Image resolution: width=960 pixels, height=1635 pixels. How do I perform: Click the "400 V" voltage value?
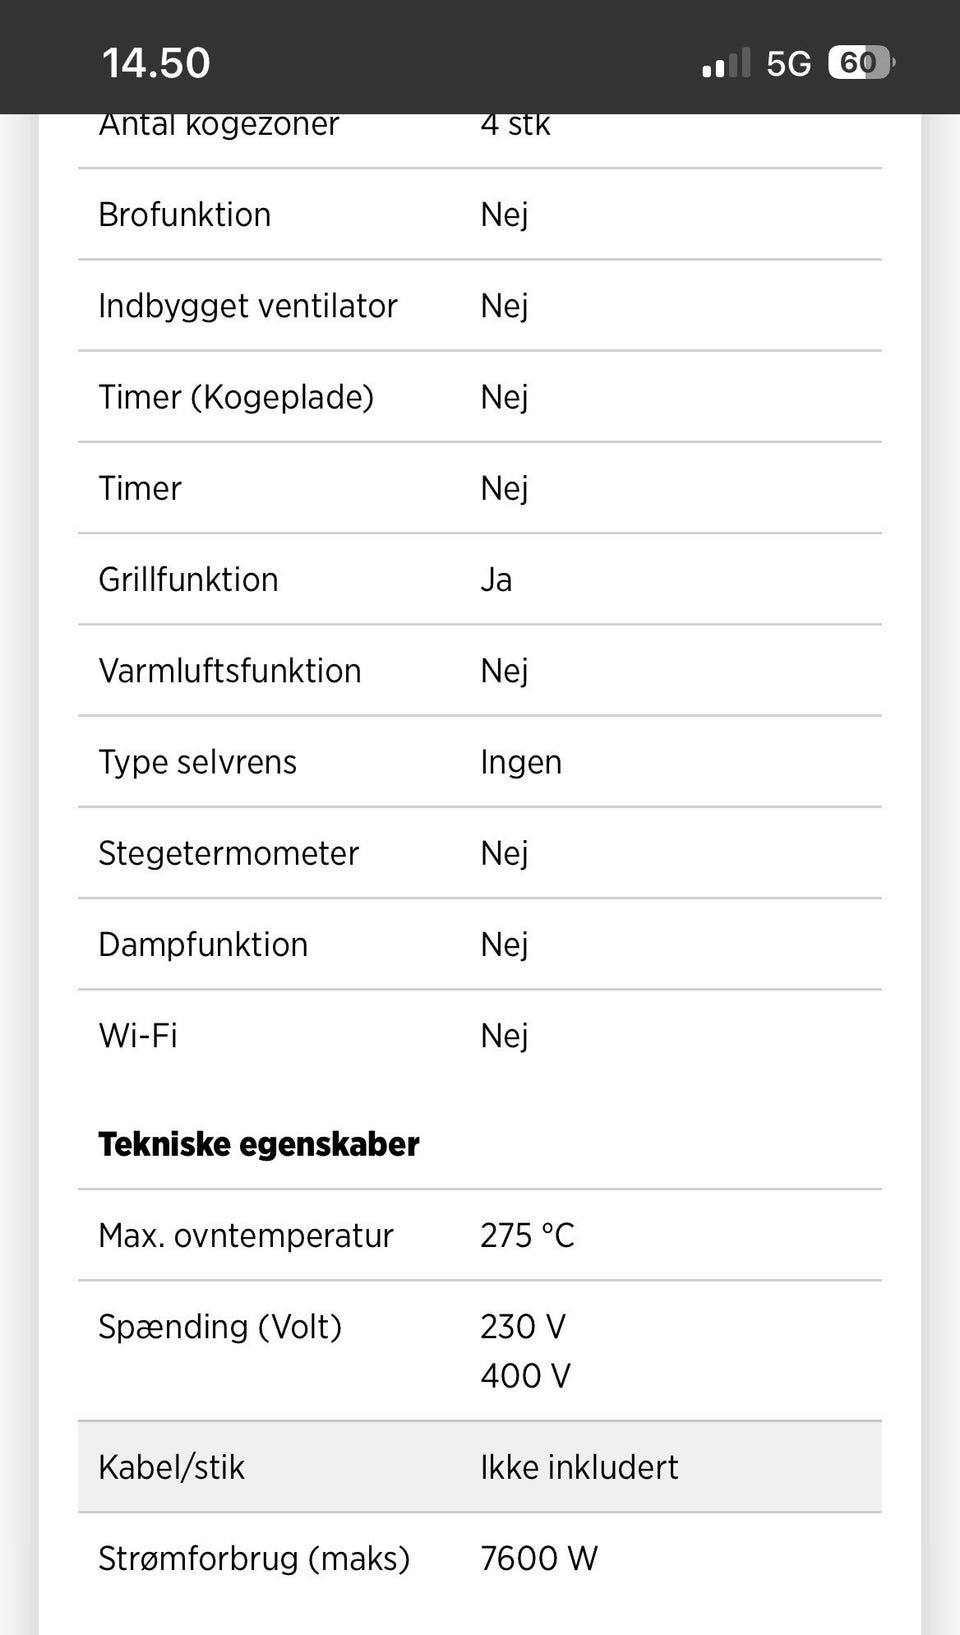tap(525, 1376)
